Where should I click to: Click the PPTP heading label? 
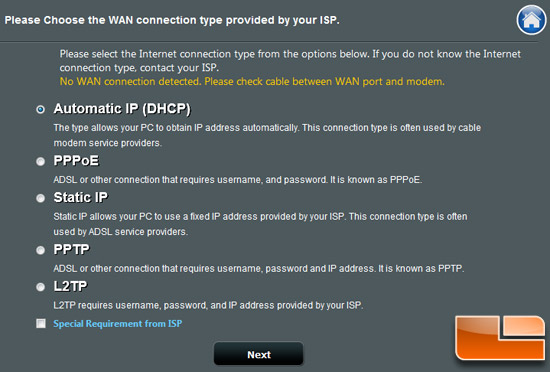point(72,249)
